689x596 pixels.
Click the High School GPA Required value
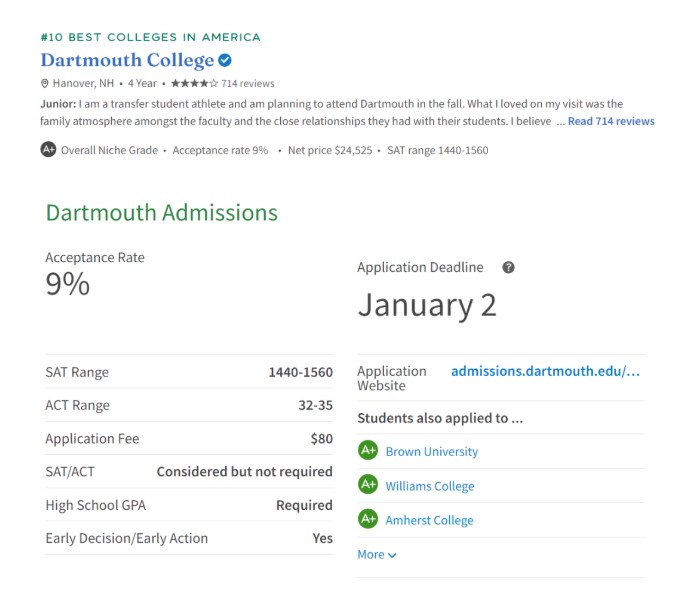[304, 505]
